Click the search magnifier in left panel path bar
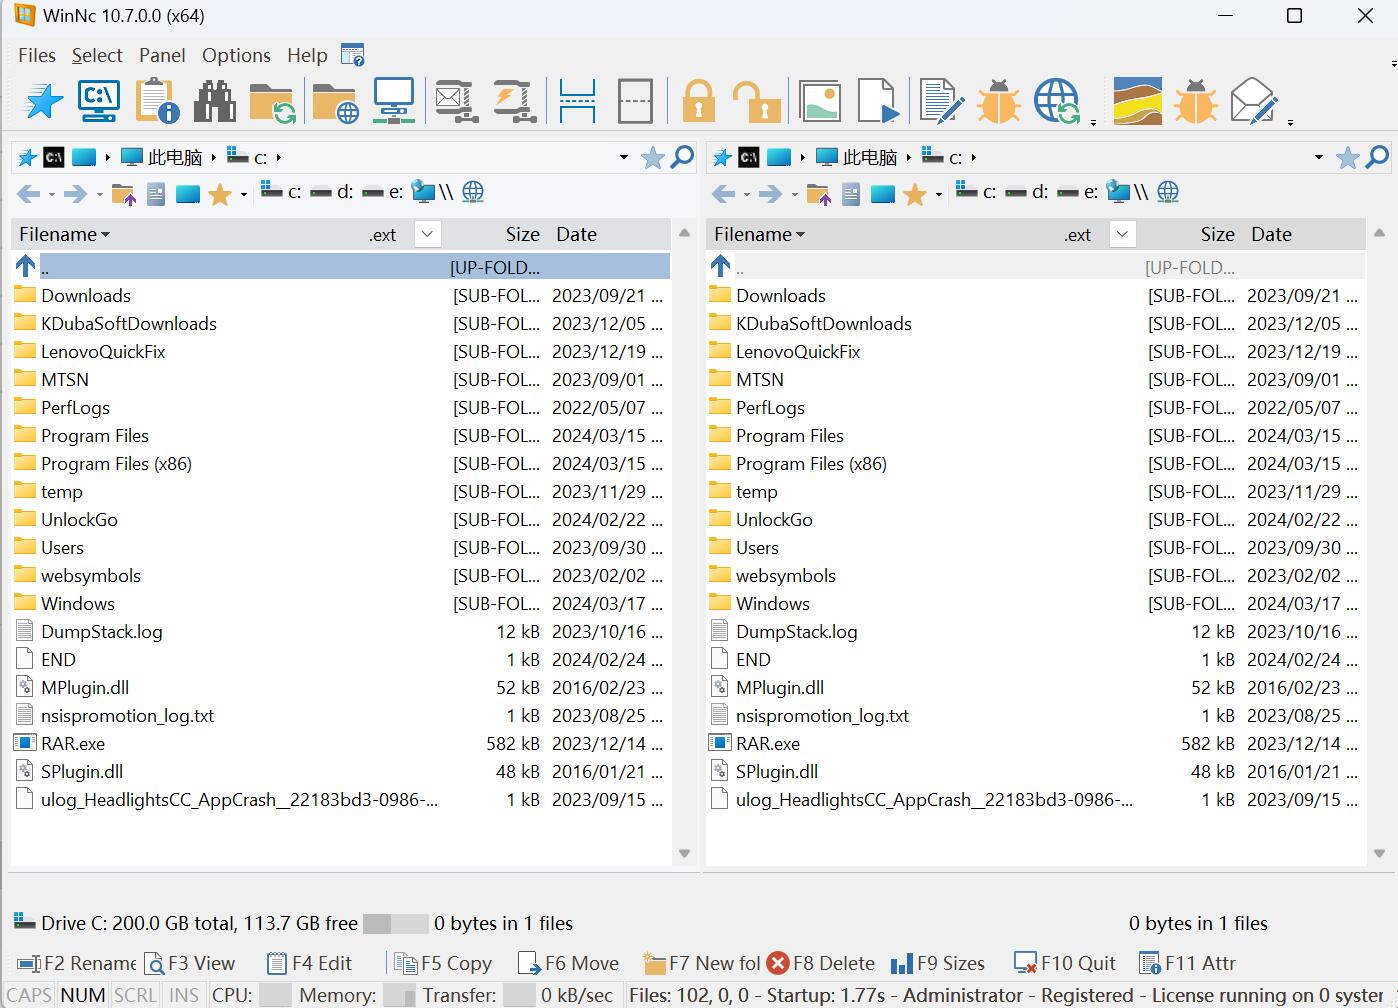This screenshot has height=1008, width=1398. coord(682,157)
